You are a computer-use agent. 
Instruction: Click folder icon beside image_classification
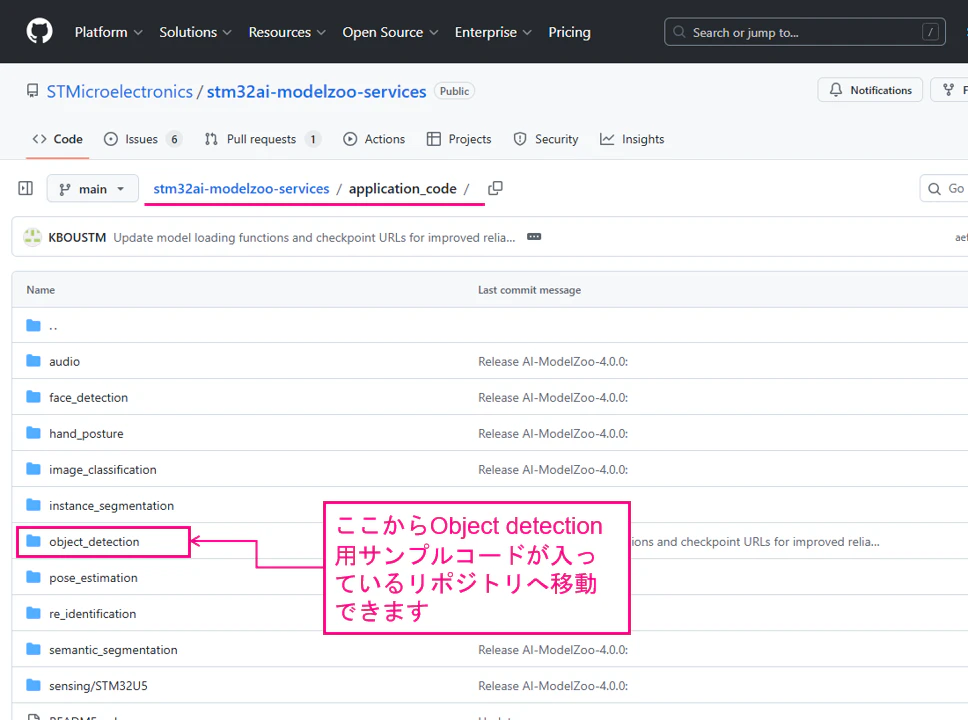pyautogui.click(x=33, y=469)
